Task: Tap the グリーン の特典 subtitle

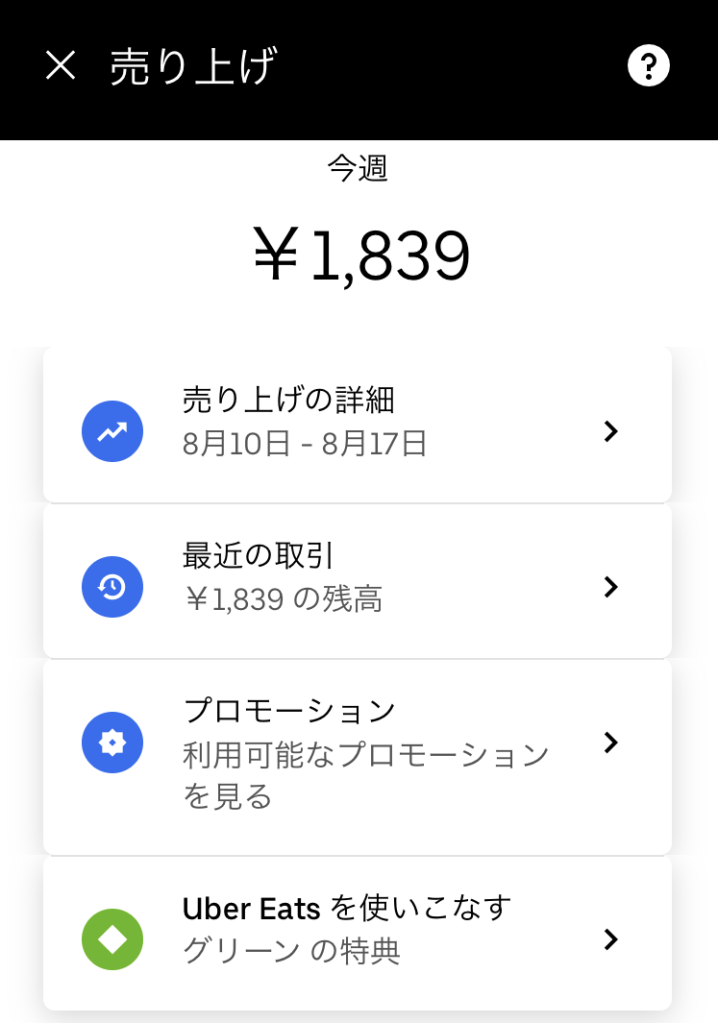Action: pos(291,951)
